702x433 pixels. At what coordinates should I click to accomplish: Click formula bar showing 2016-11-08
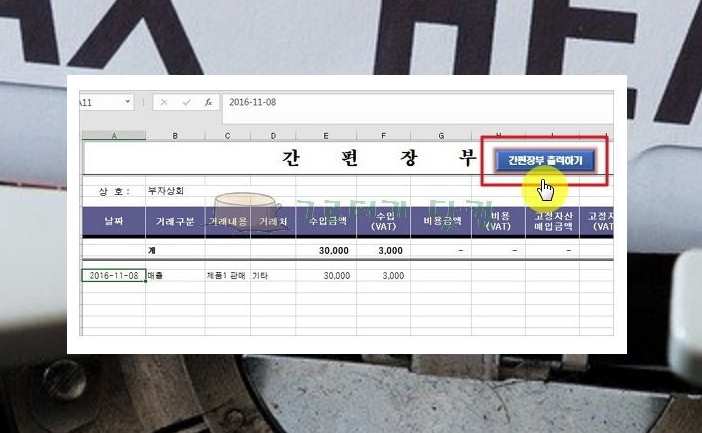[417, 107]
